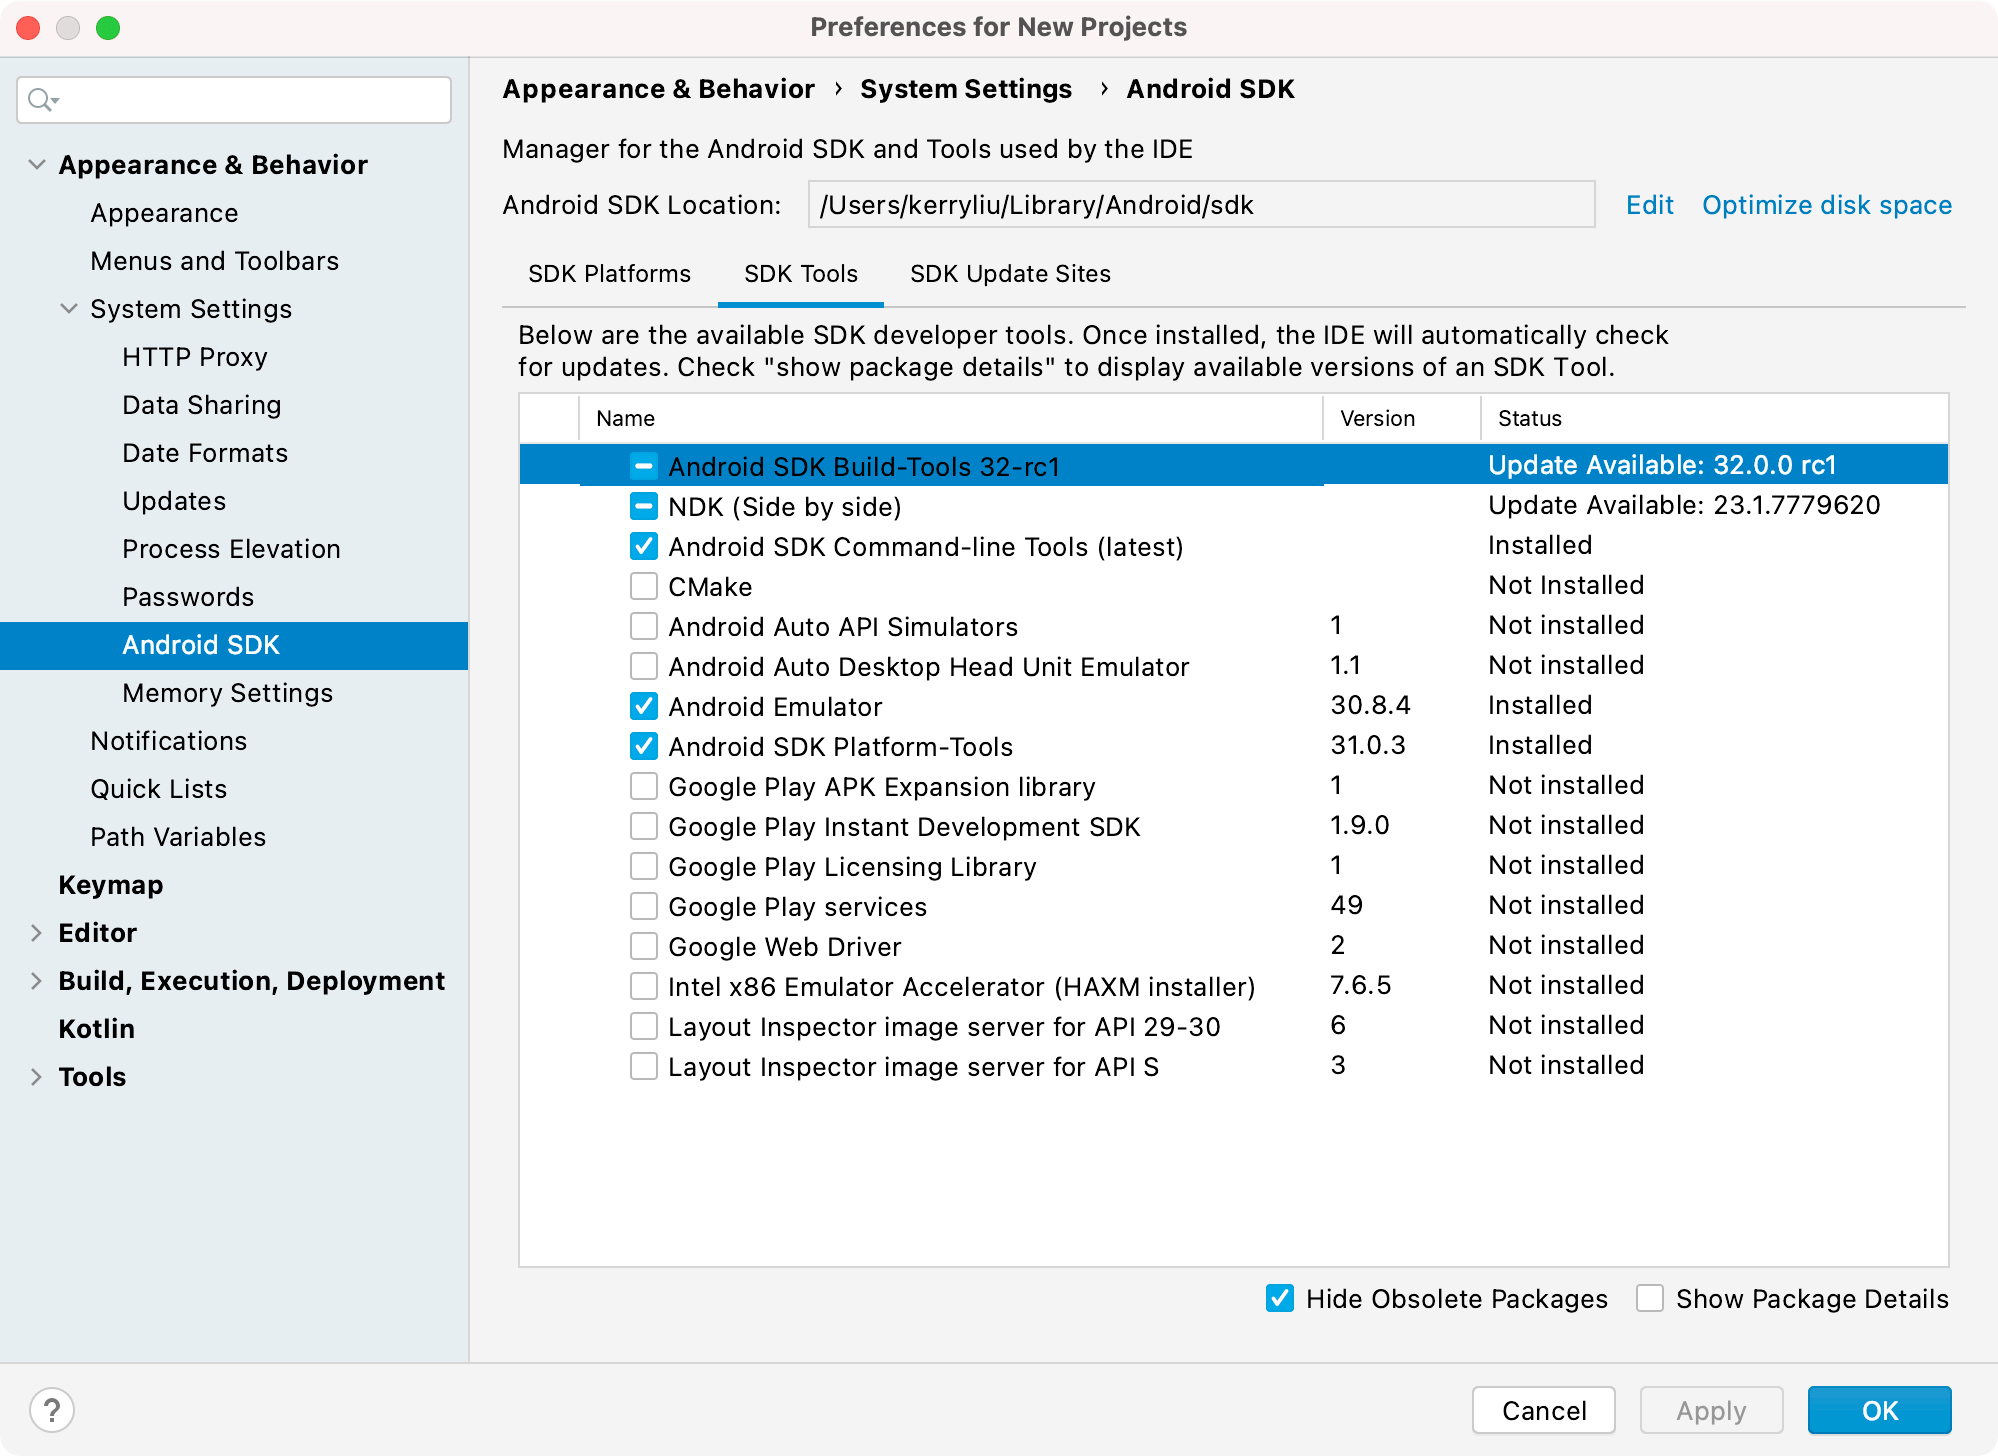Click Optimize disk space link
Screen dimensions: 1998x1456
click(1827, 205)
